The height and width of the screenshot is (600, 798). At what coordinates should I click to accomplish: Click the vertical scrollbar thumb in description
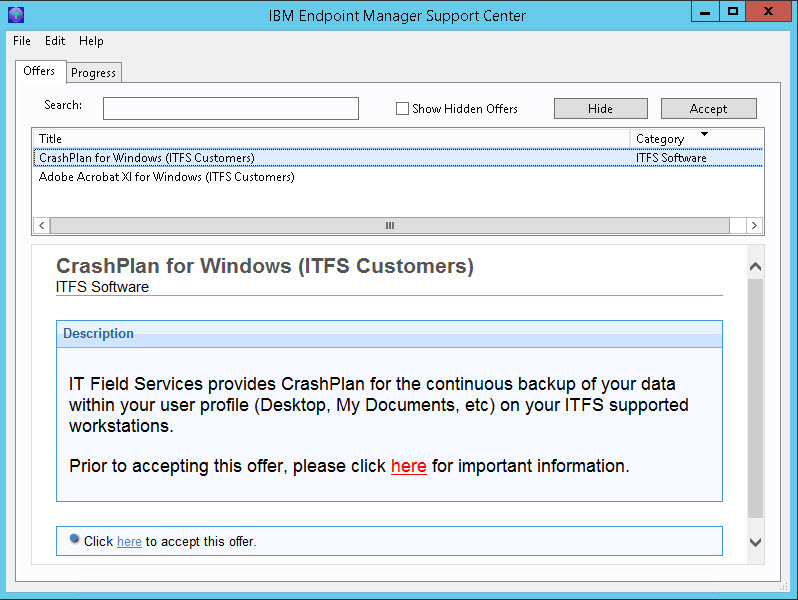coord(755,398)
